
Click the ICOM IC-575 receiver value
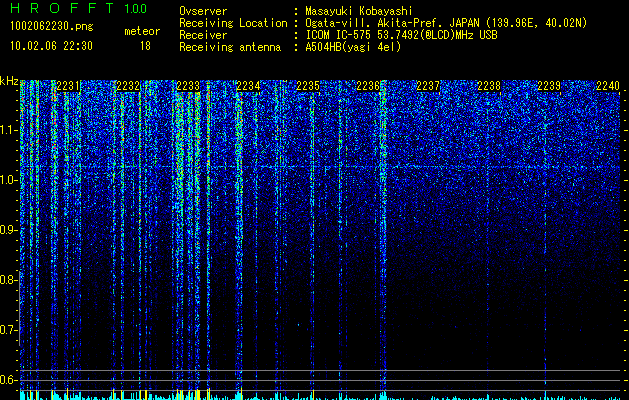coord(401,35)
